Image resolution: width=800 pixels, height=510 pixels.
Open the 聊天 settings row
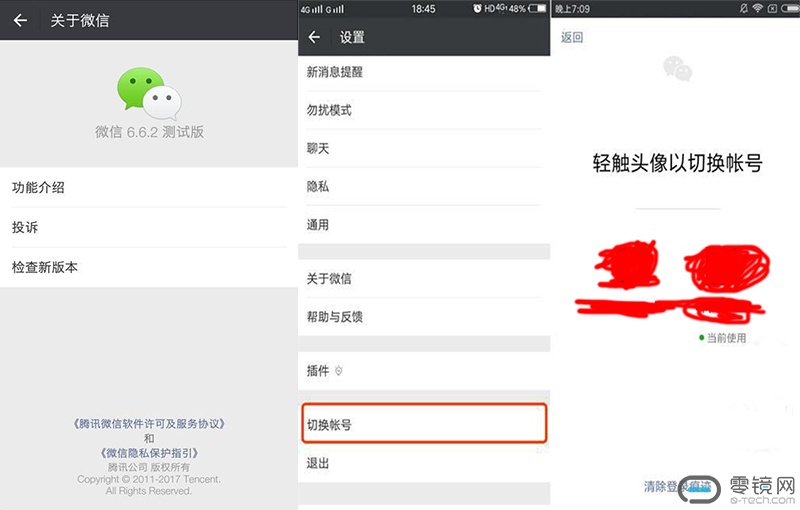[x=424, y=148]
